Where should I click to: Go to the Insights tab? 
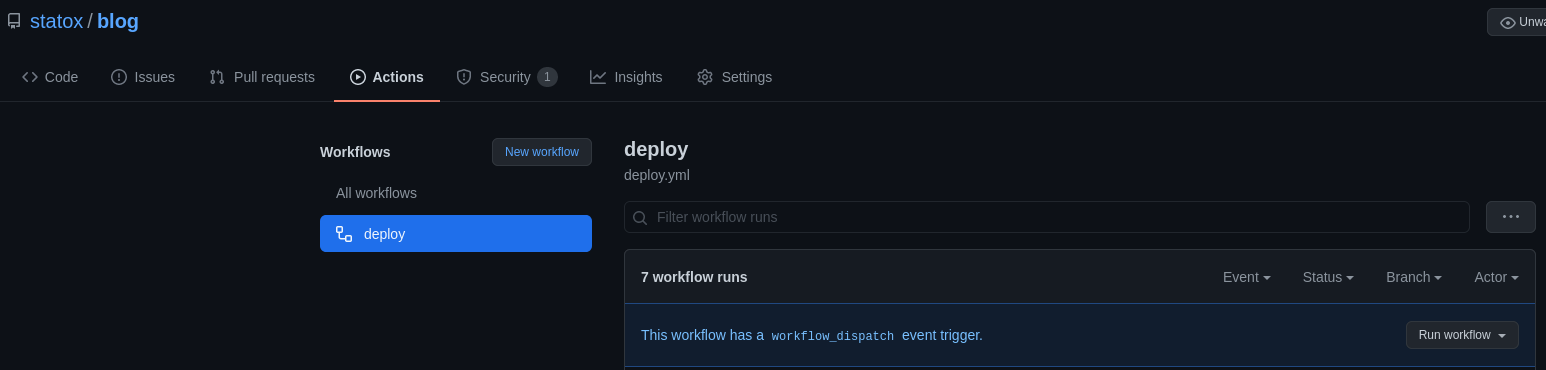[626, 77]
